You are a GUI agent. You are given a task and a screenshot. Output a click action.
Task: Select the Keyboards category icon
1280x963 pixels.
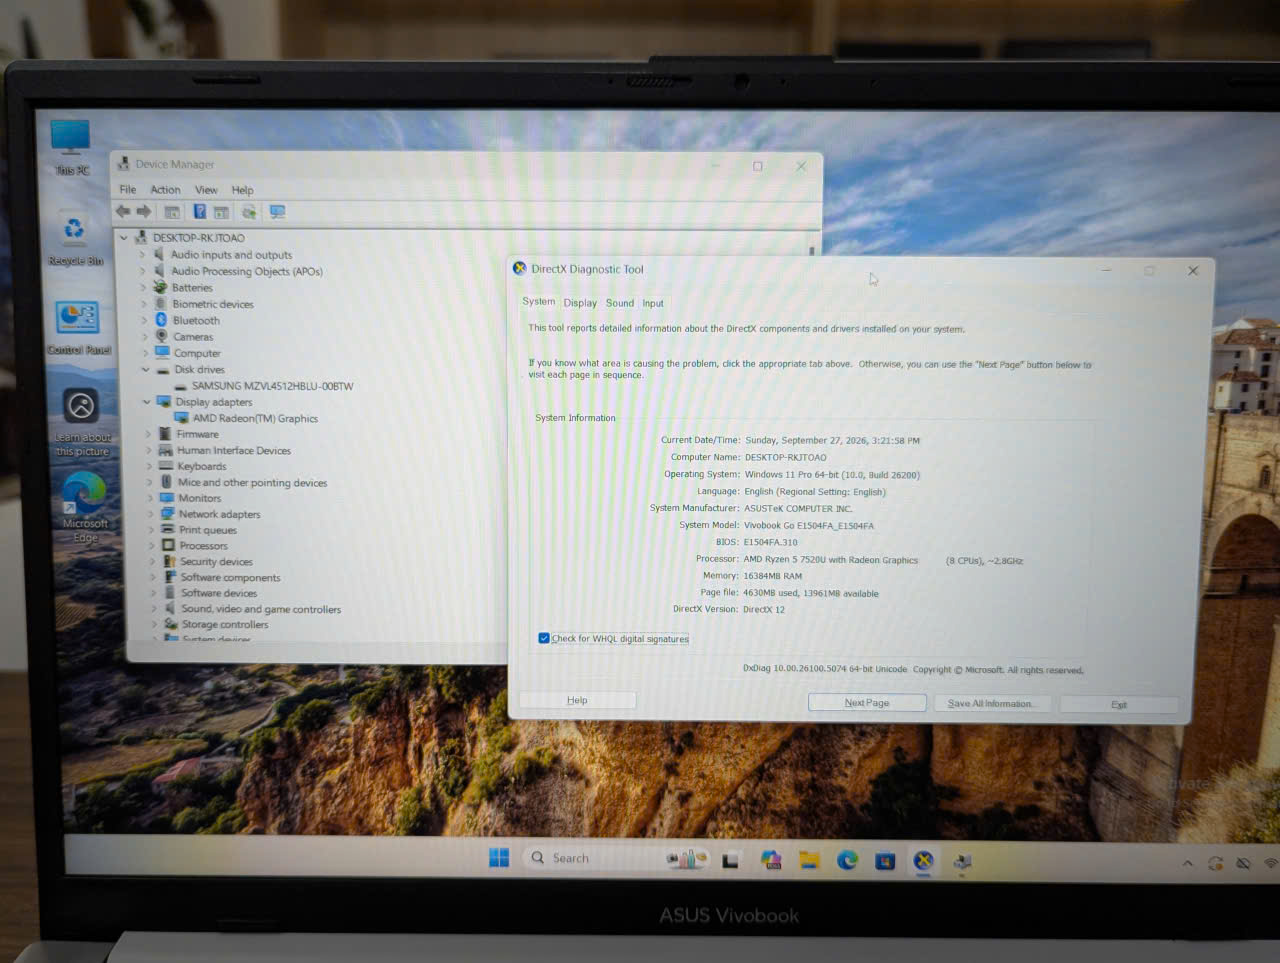point(166,466)
